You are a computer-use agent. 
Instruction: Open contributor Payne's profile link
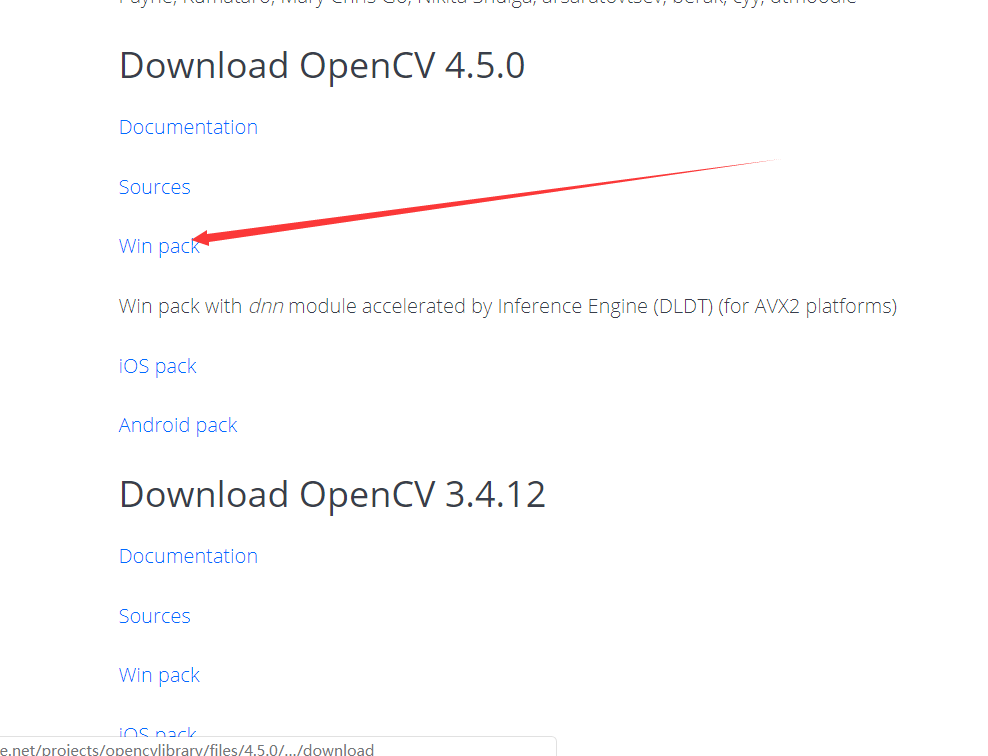tap(140, 3)
